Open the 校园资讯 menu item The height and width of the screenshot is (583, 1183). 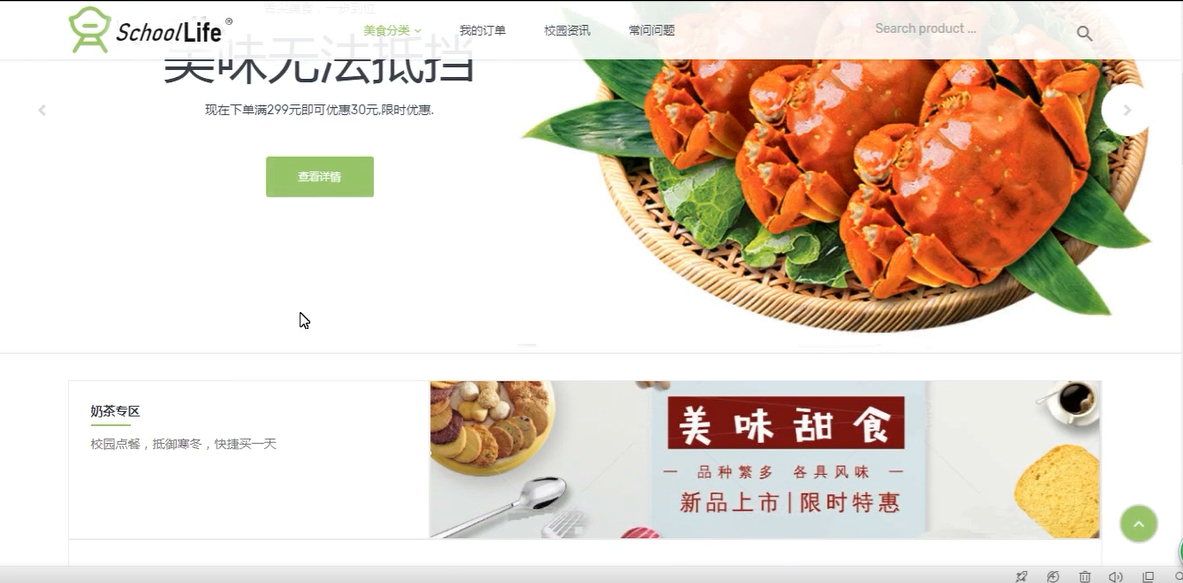pos(567,30)
